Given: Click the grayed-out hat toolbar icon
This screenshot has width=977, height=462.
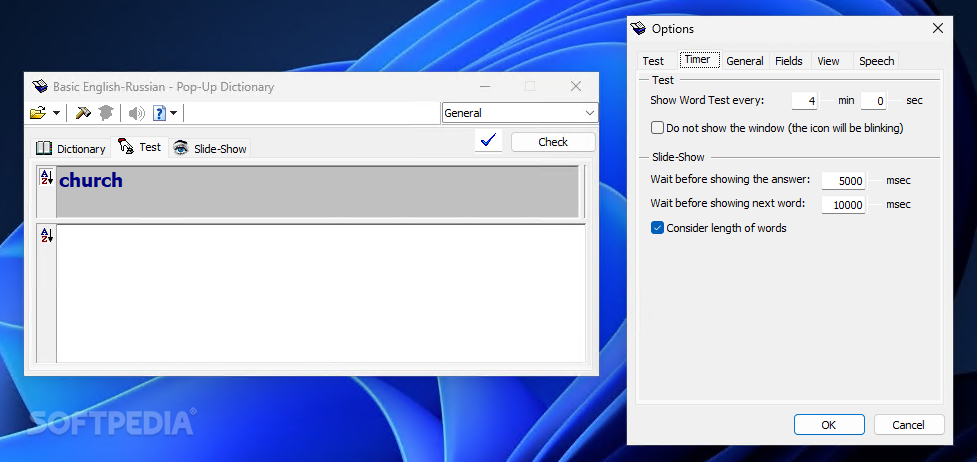Looking at the screenshot, I should [105, 113].
